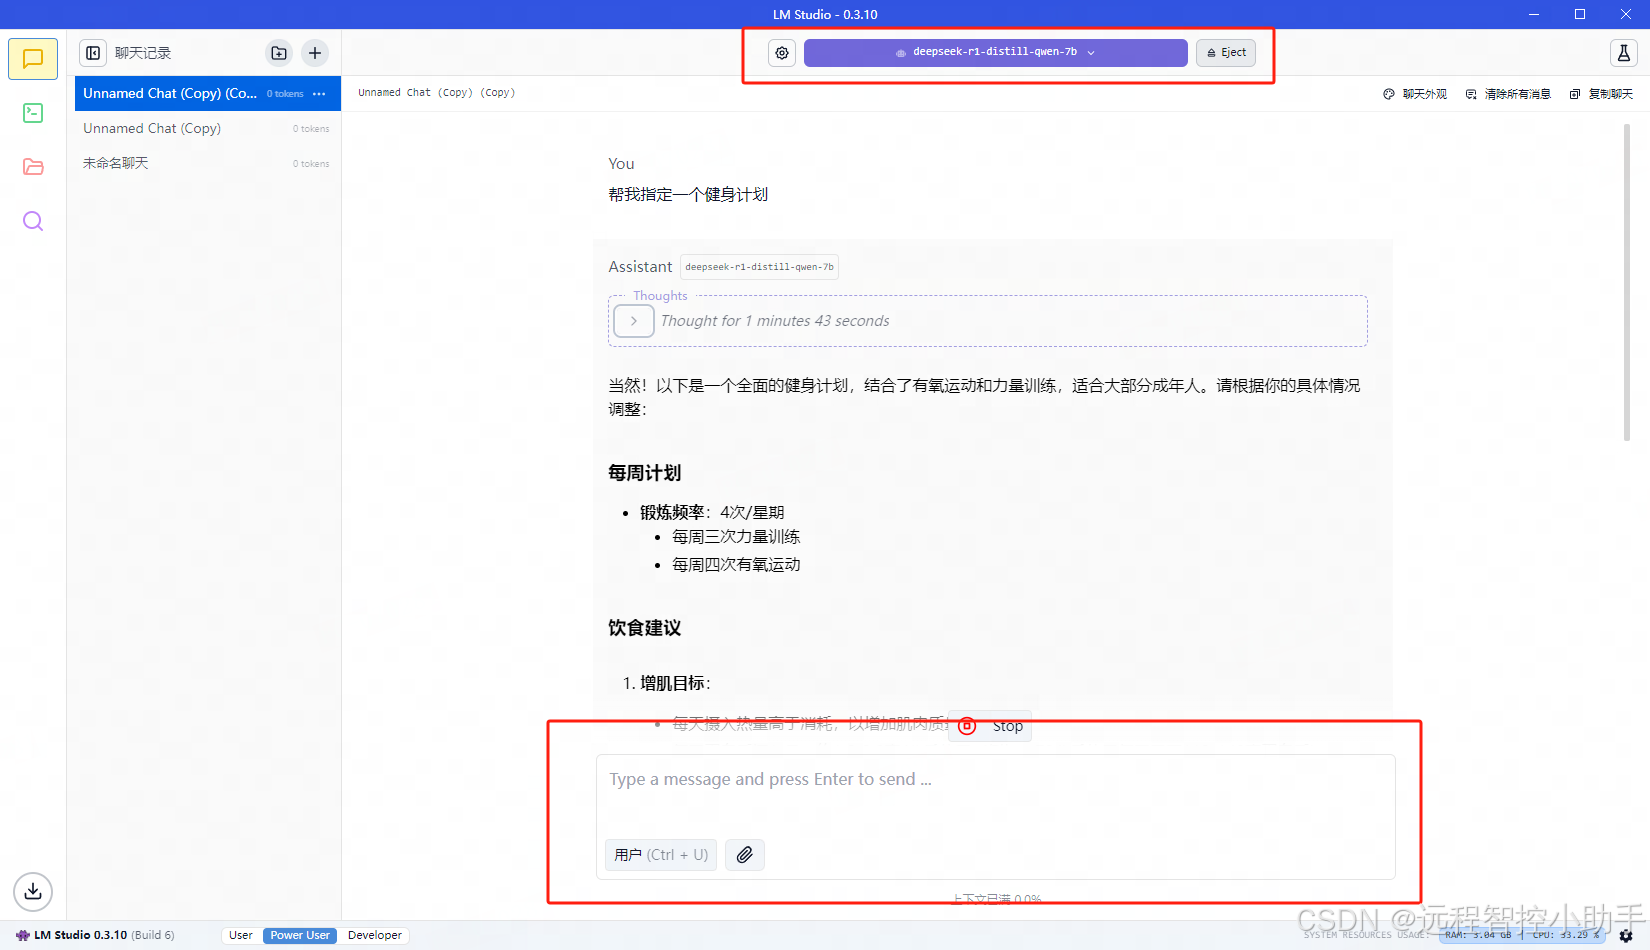Click the RAM usage indicator in status bar
Image resolution: width=1650 pixels, height=950 pixels.
[1478, 936]
